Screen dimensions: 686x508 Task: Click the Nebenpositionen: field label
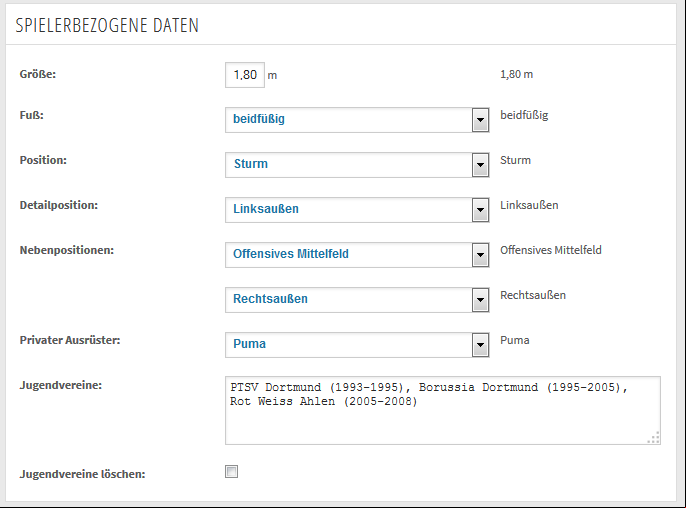(66, 250)
